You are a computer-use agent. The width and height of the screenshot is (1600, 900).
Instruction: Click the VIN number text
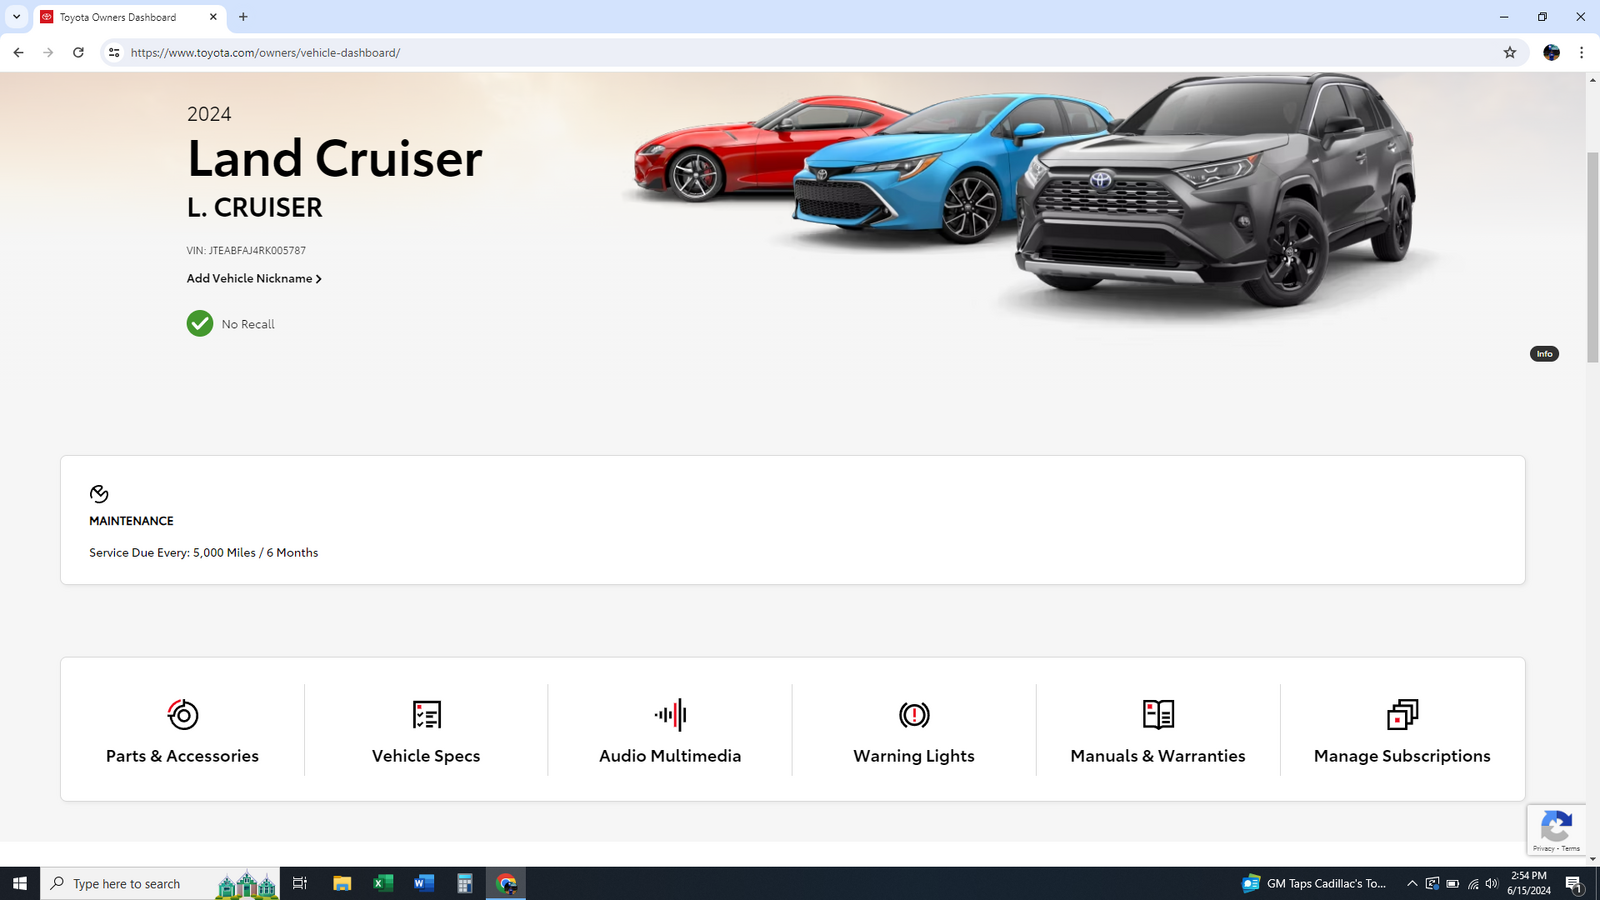click(x=246, y=250)
